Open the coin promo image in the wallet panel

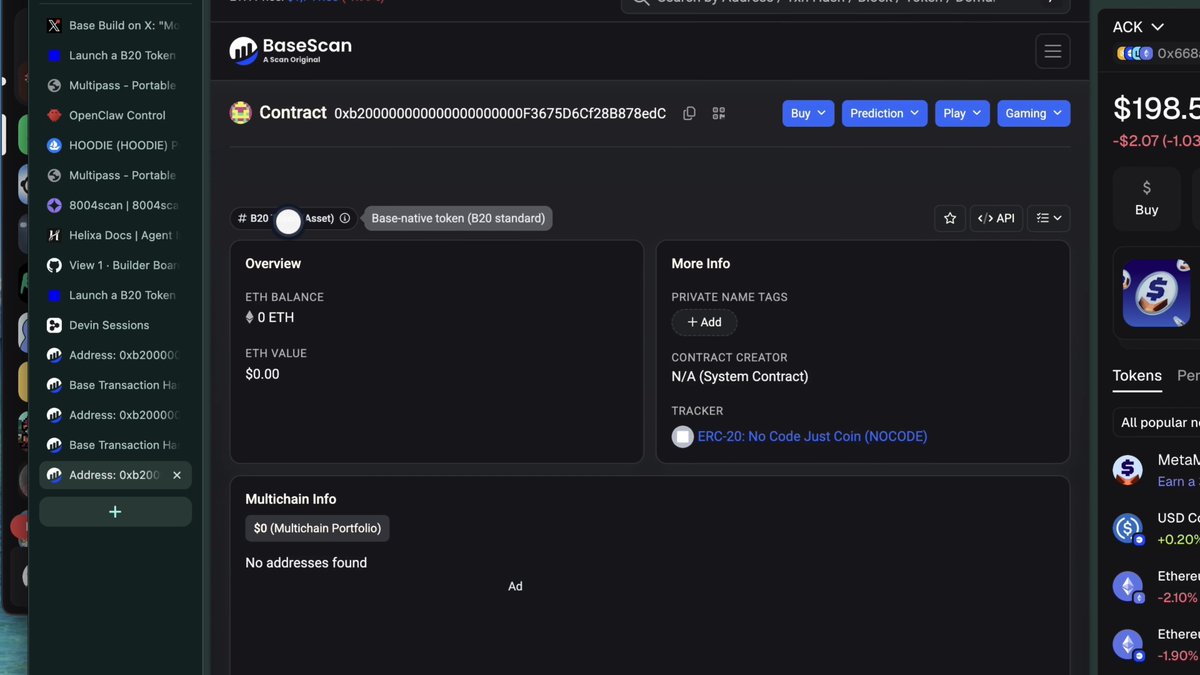1156,292
